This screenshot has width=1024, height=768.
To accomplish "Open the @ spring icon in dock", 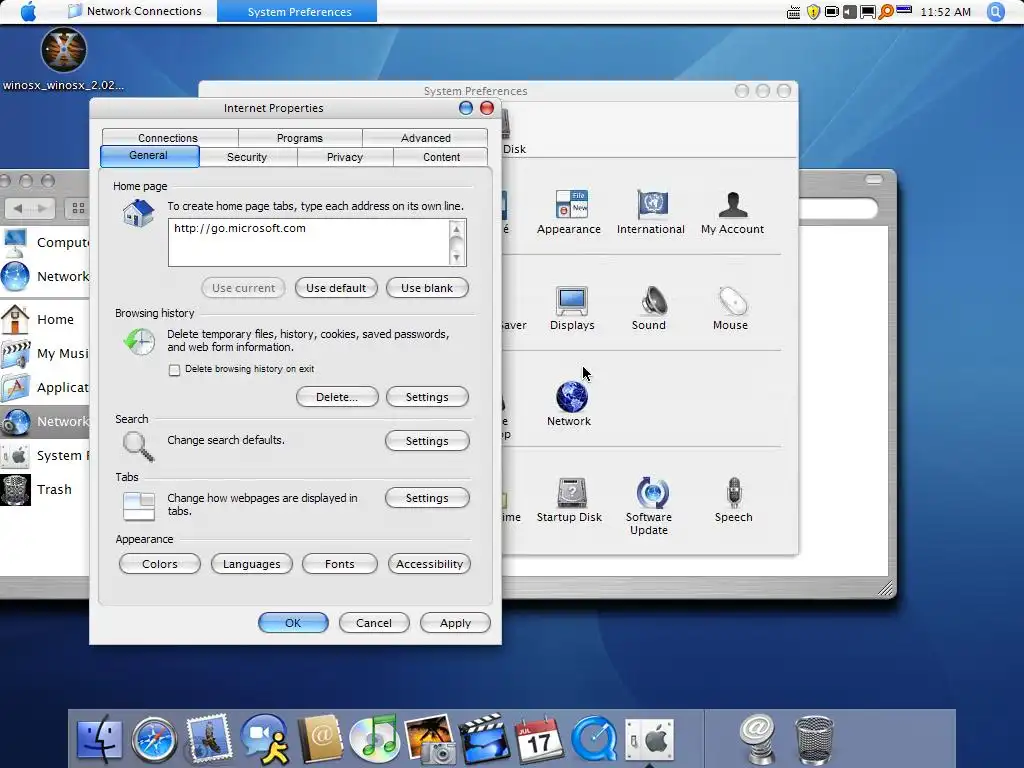I will [758, 739].
